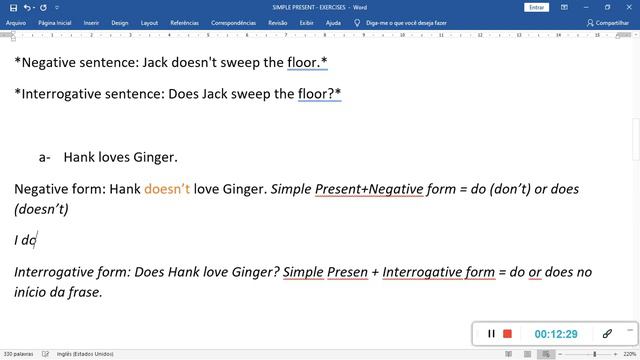Click the '330 palavras' word count

pyautogui.click(x=18, y=354)
